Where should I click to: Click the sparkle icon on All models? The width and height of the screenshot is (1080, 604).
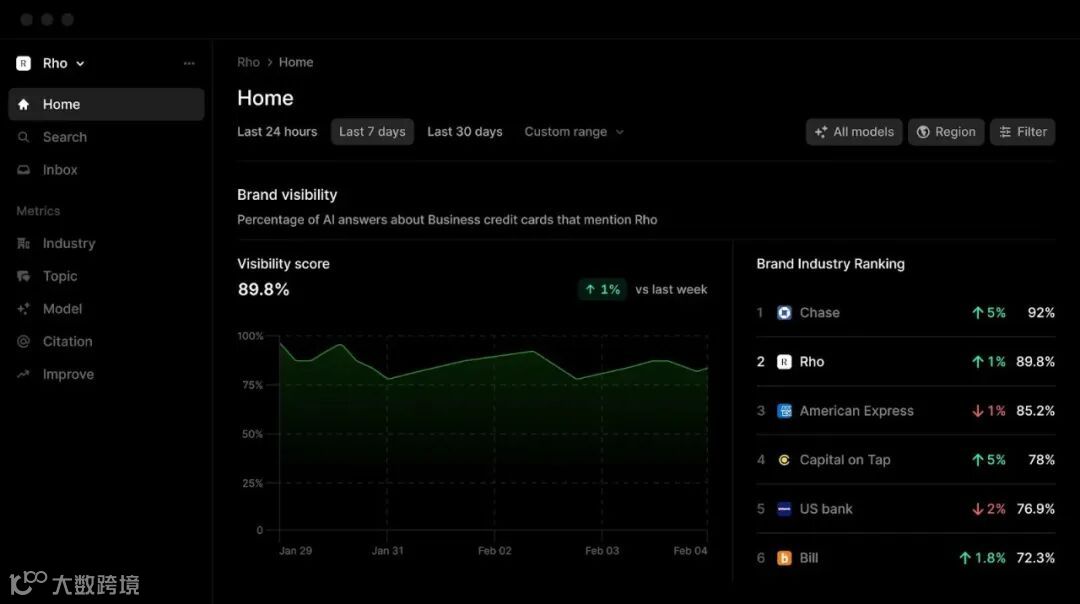click(x=820, y=132)
